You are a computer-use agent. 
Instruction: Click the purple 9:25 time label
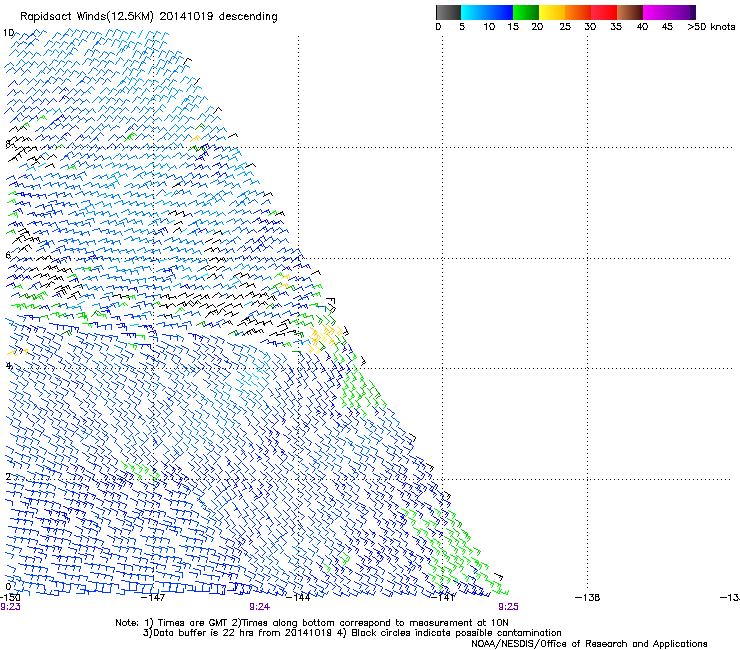(x=508, y=607)
